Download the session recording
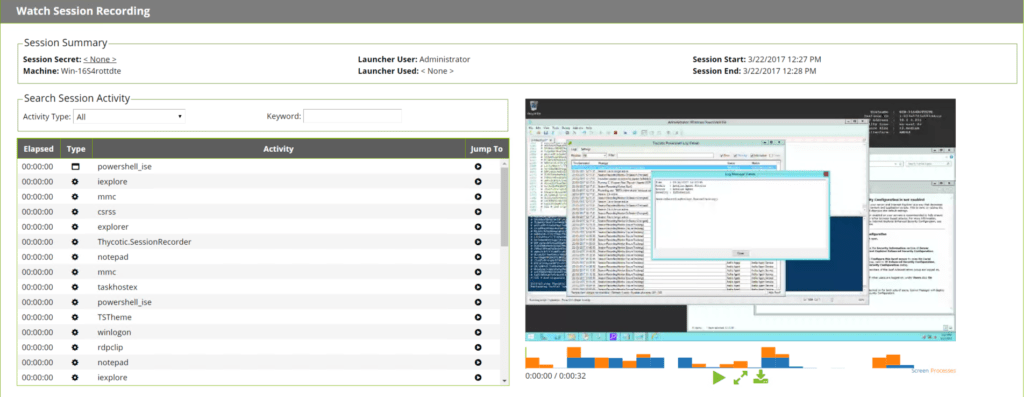Viewport: 1024px width, 397px height. [760, 377]
